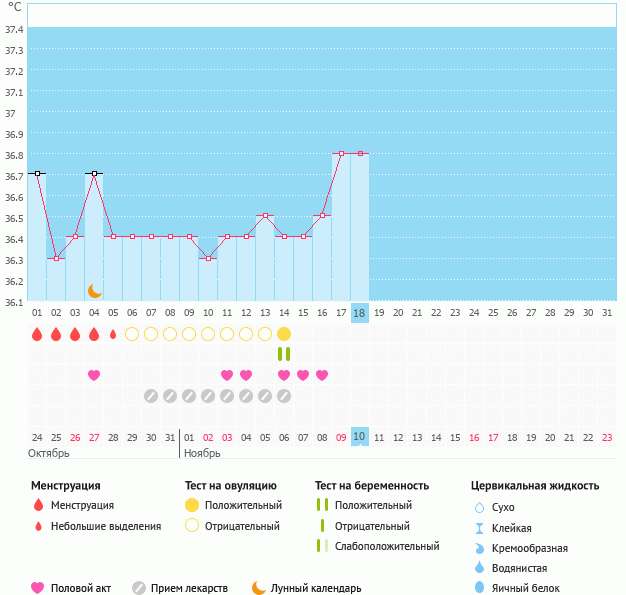Click the intercourse heart on cycle day 04
This screenshot has width=626, height=595.
tap(94, 375)
